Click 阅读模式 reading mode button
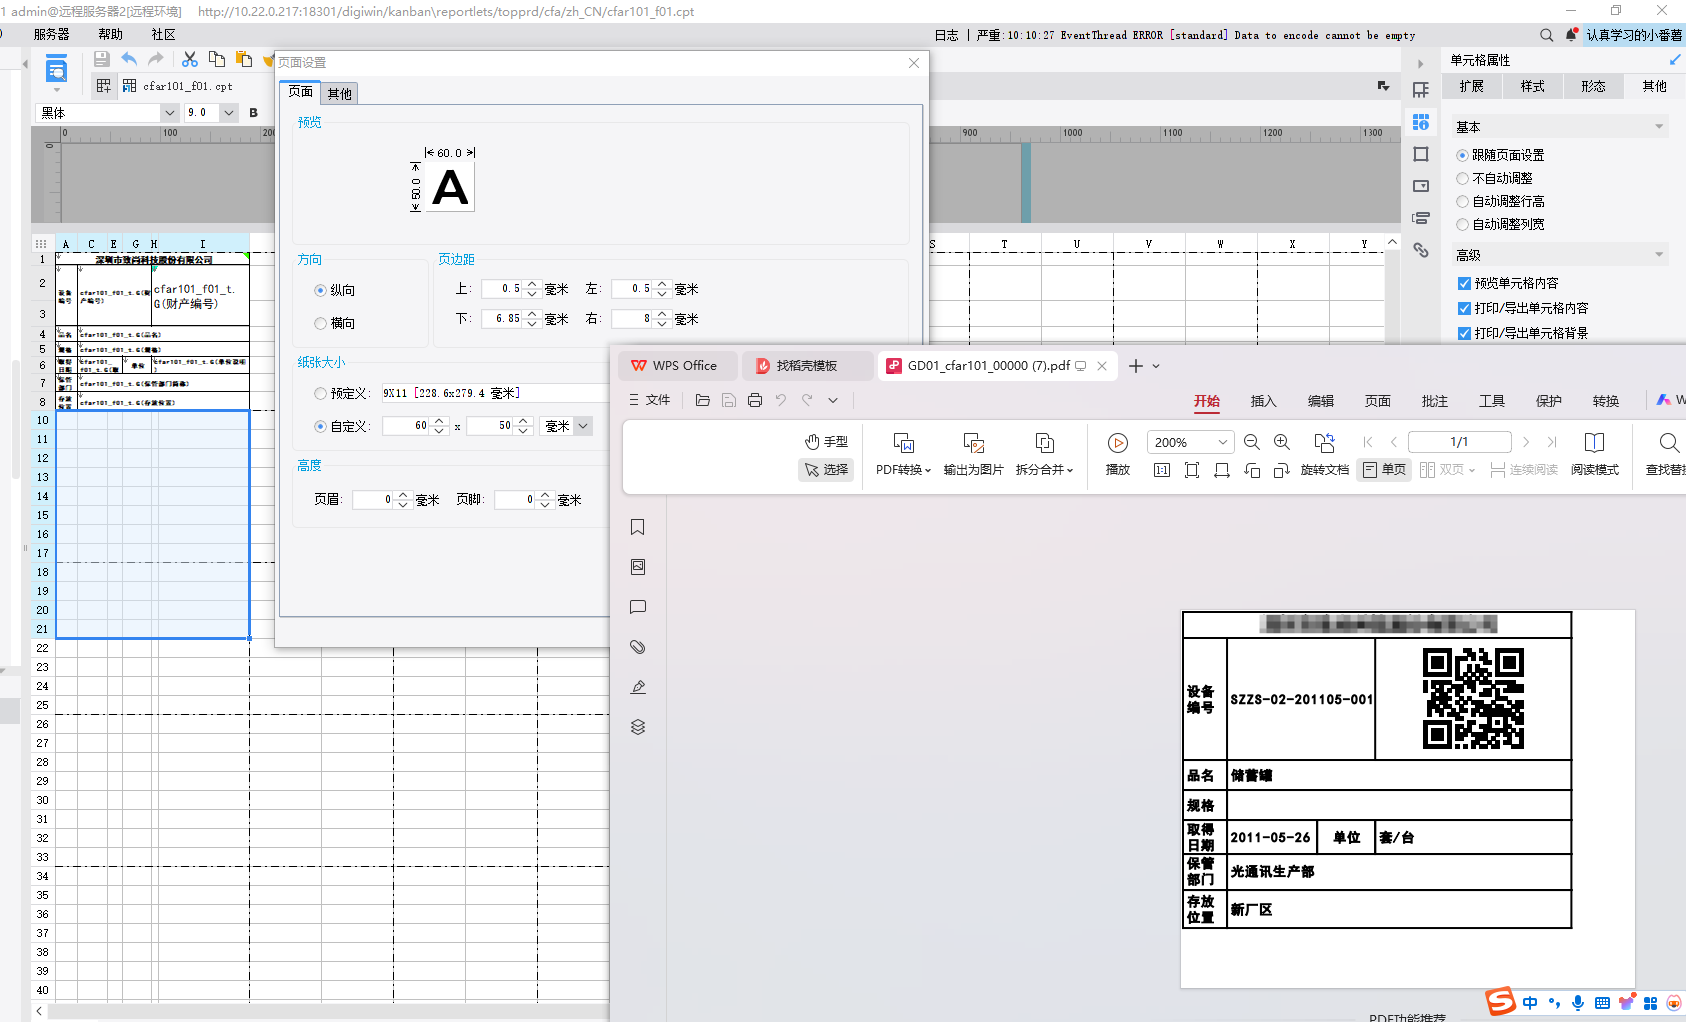This screenshot has width=1686, height=1022. pos(1594,453)
